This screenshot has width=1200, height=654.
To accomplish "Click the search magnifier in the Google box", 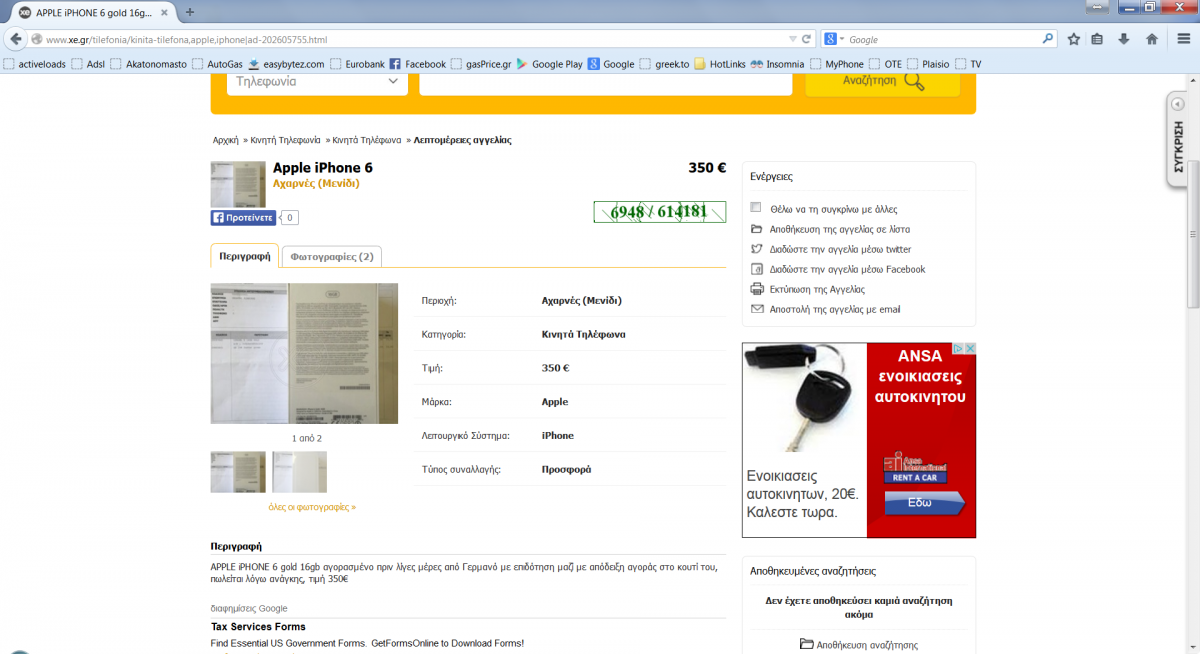I will (x=1048, y=39).
